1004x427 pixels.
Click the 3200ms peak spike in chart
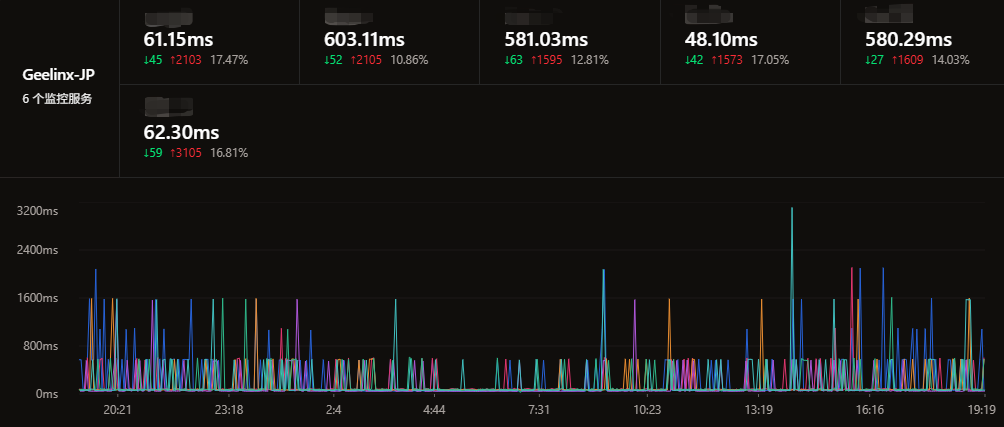(x=792, y=209)
